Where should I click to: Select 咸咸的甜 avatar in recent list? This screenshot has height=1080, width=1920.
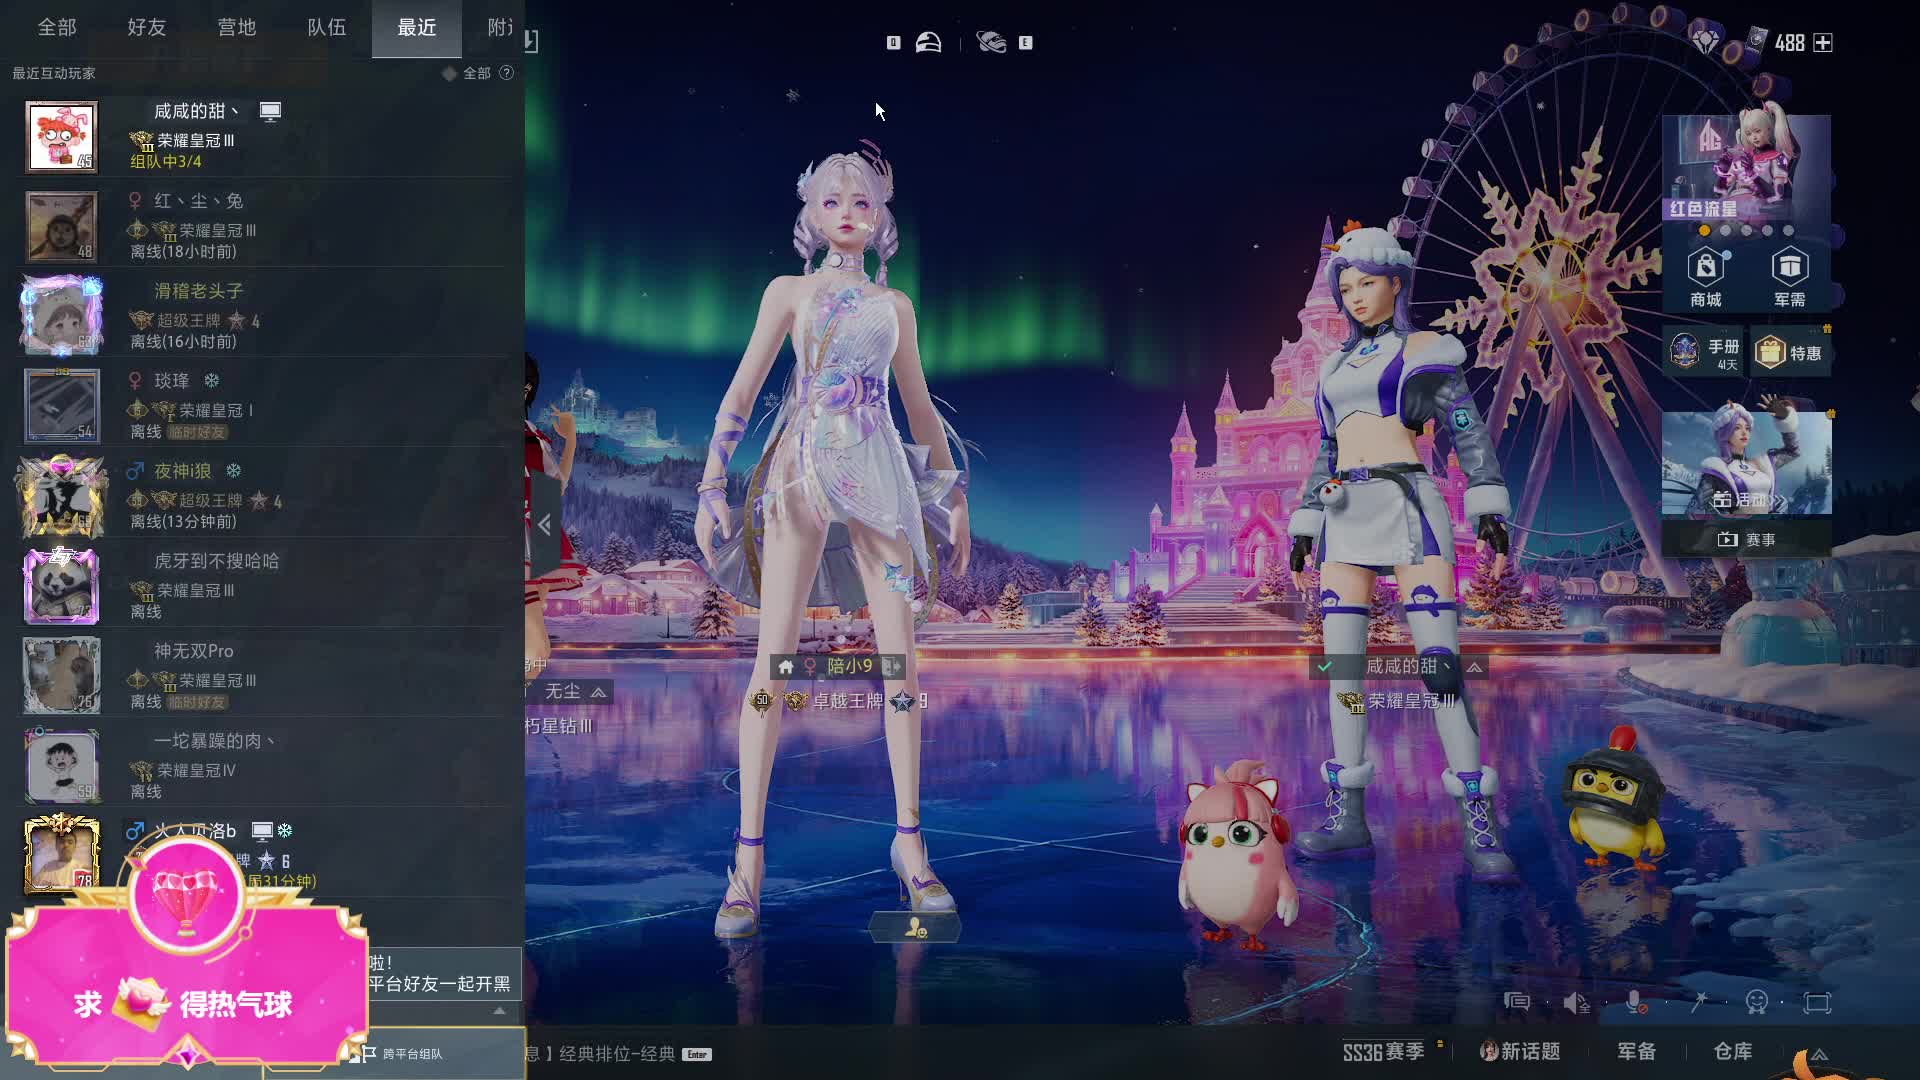click(x=61, y=137)
